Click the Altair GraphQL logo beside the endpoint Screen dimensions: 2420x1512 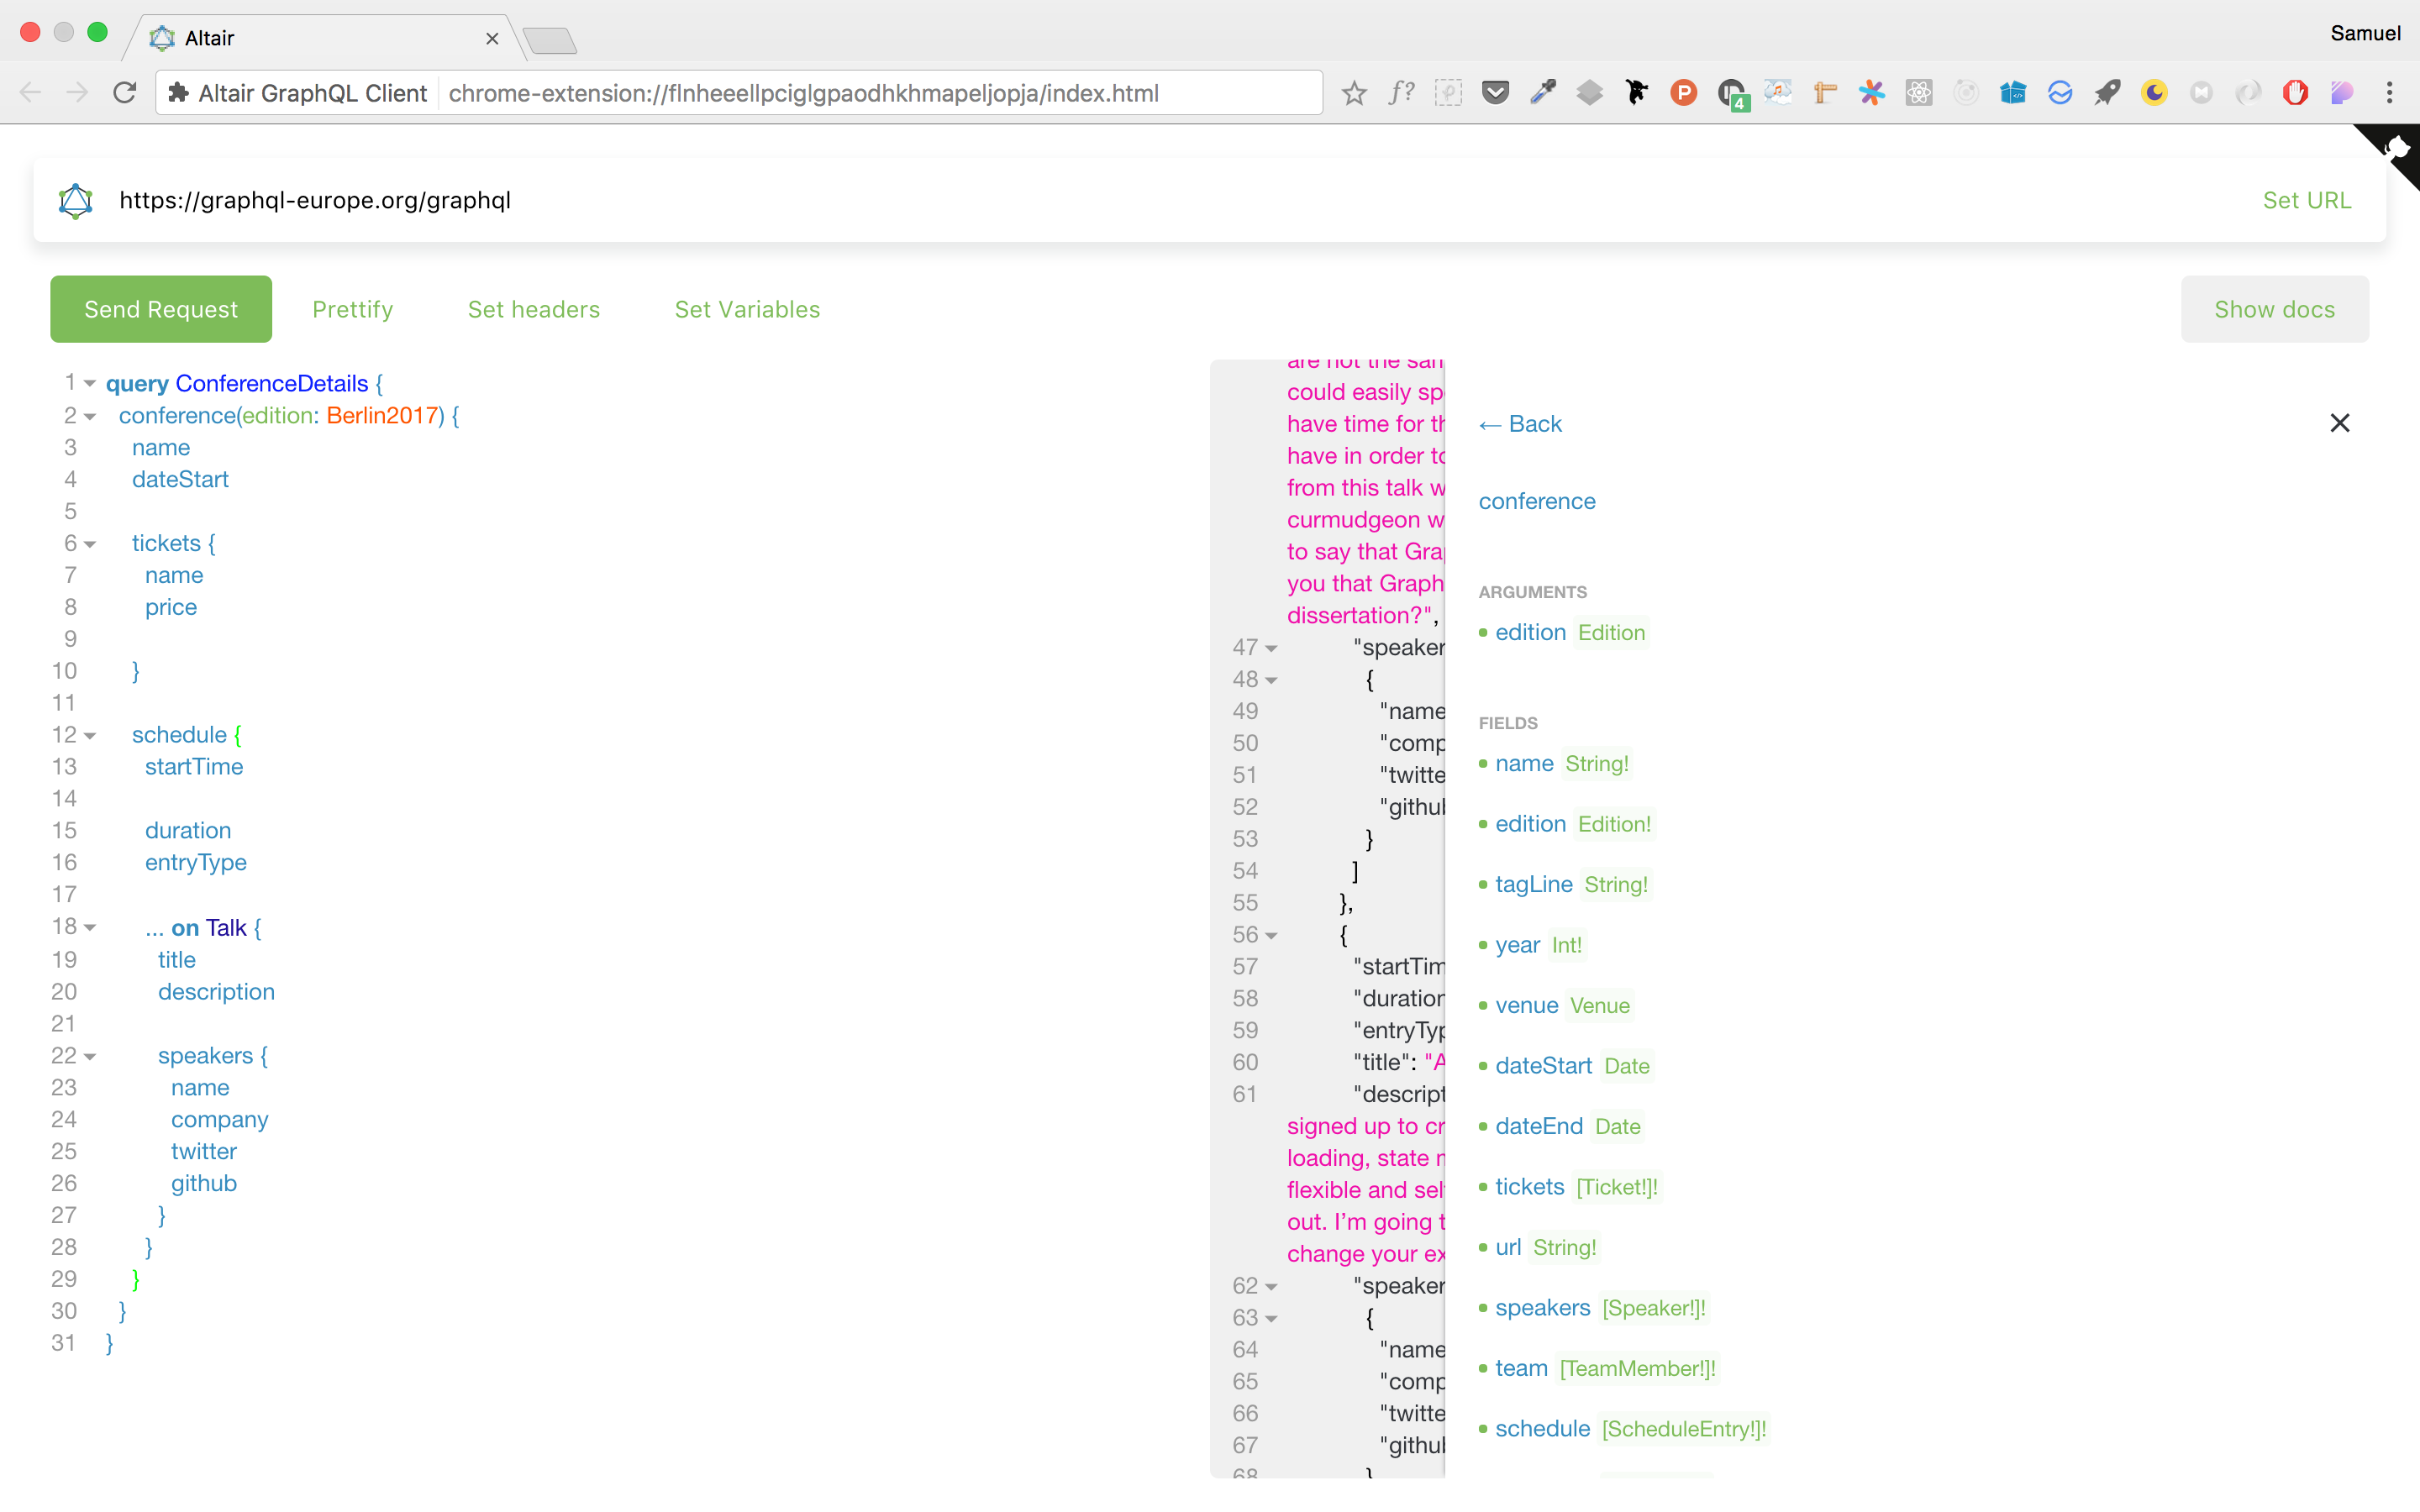pos(74,200)
